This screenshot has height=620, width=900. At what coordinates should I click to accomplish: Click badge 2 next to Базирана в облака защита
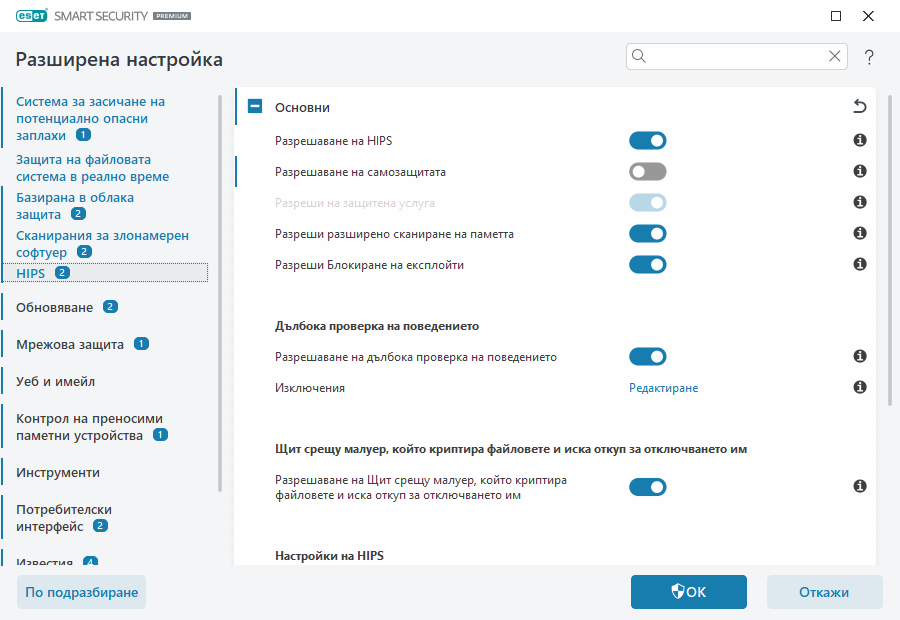79,214
